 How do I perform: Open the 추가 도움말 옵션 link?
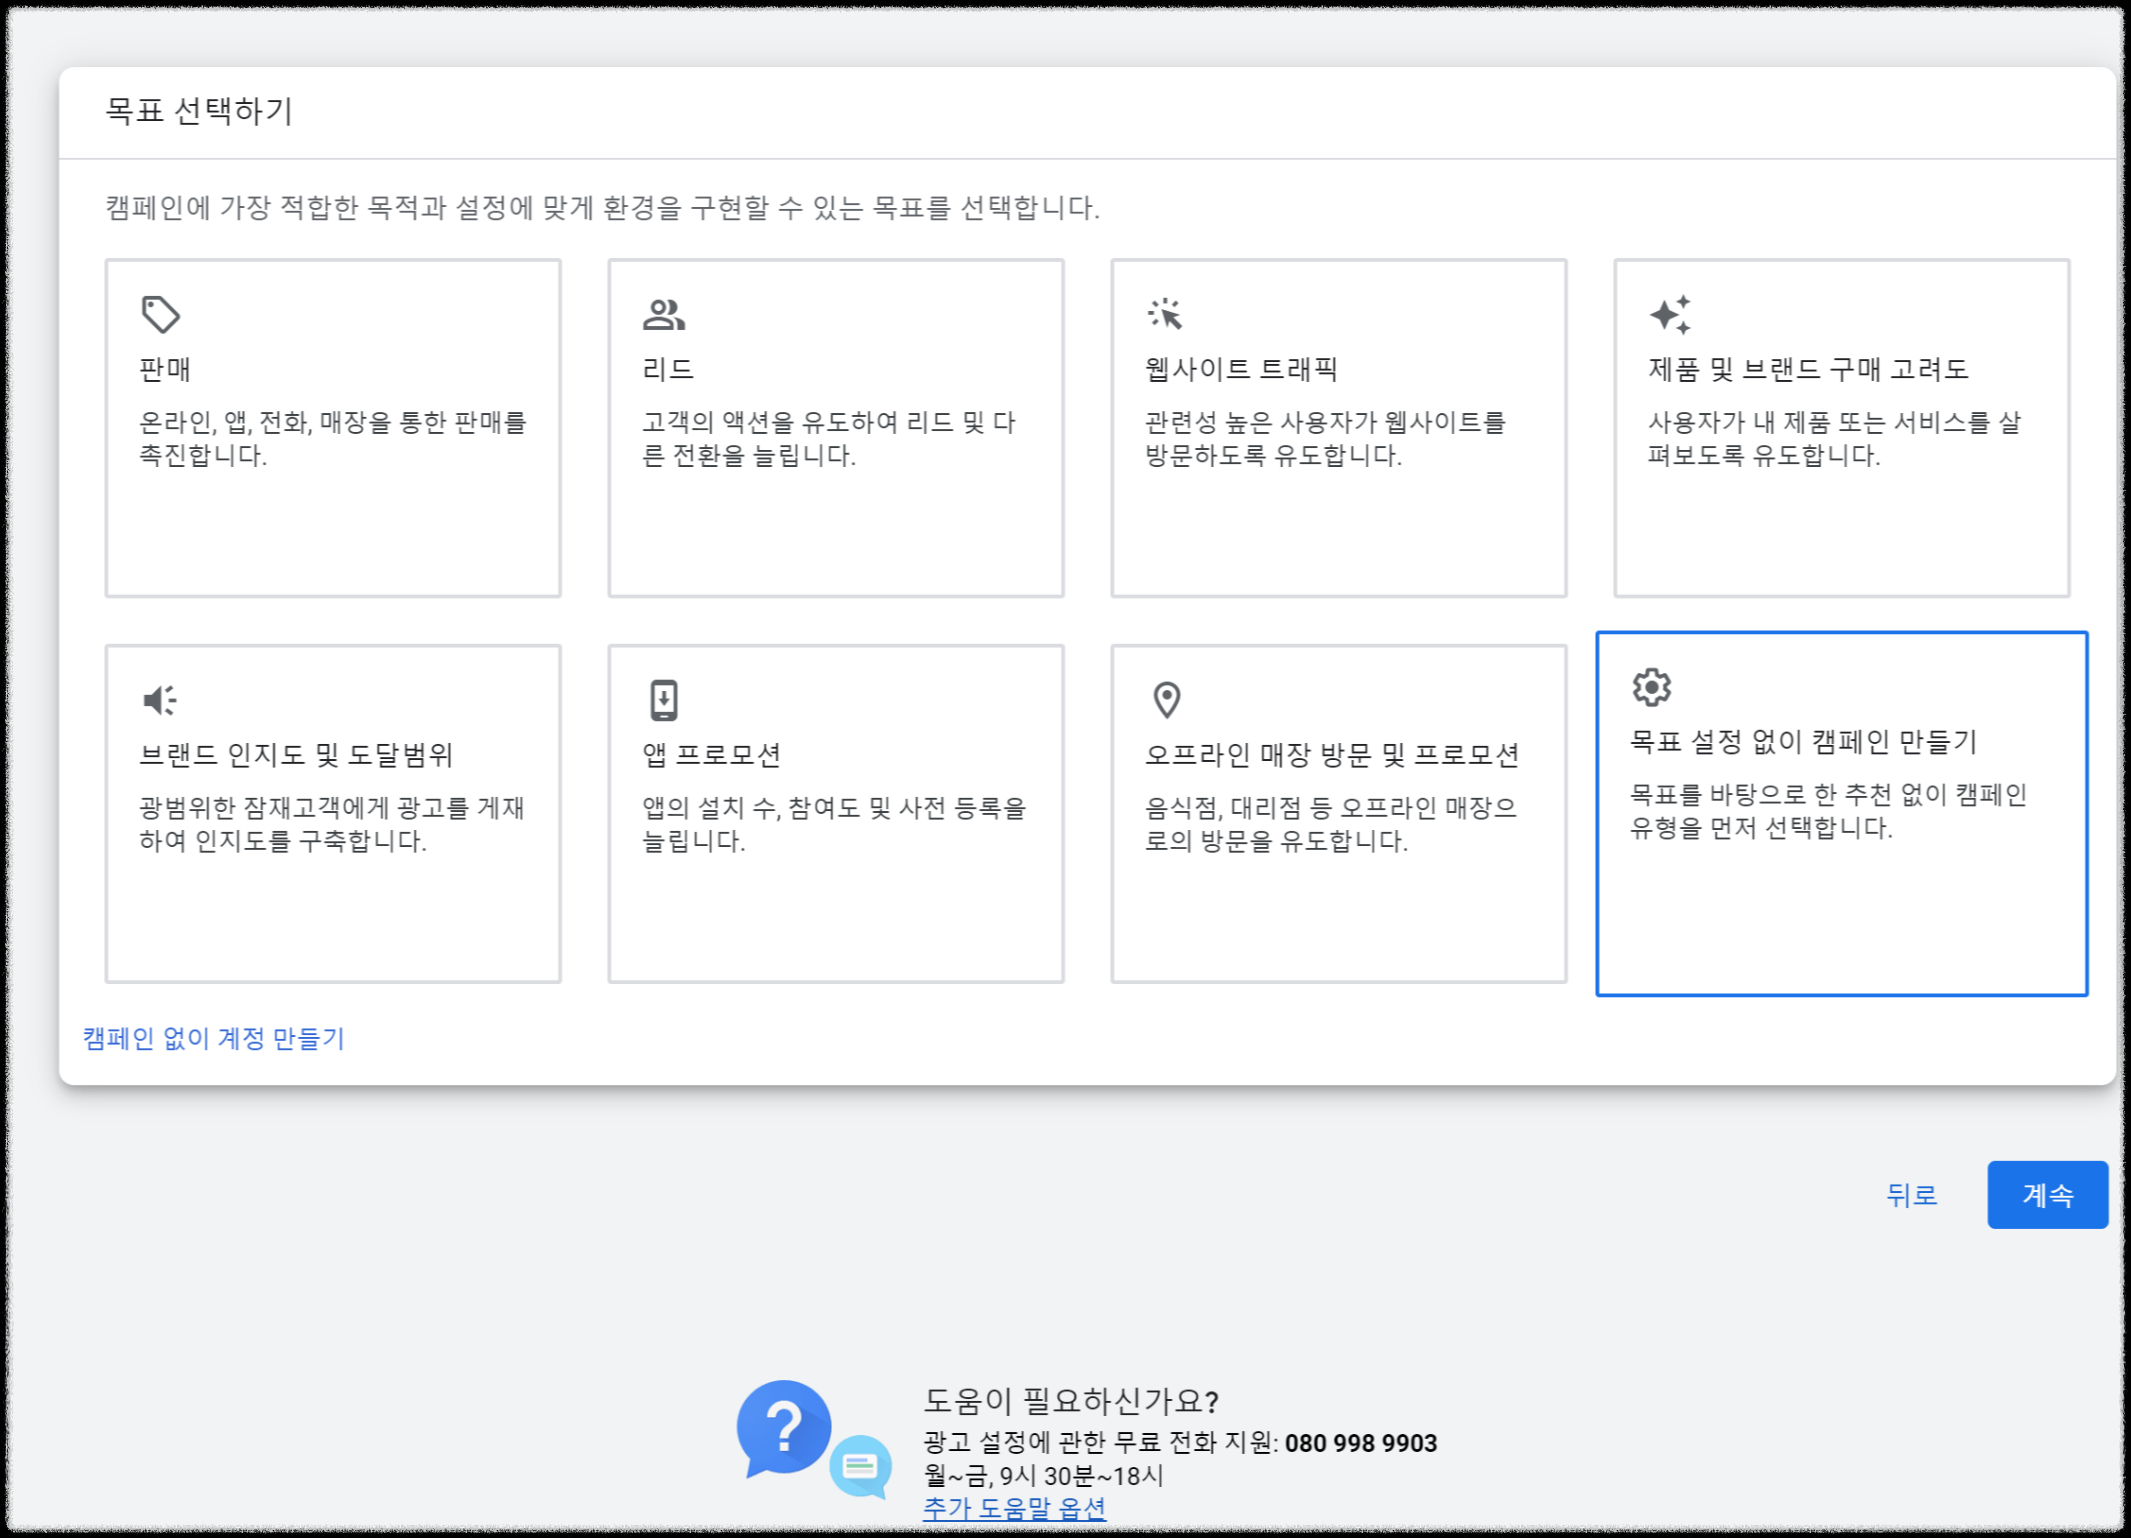(1015, 1512)
